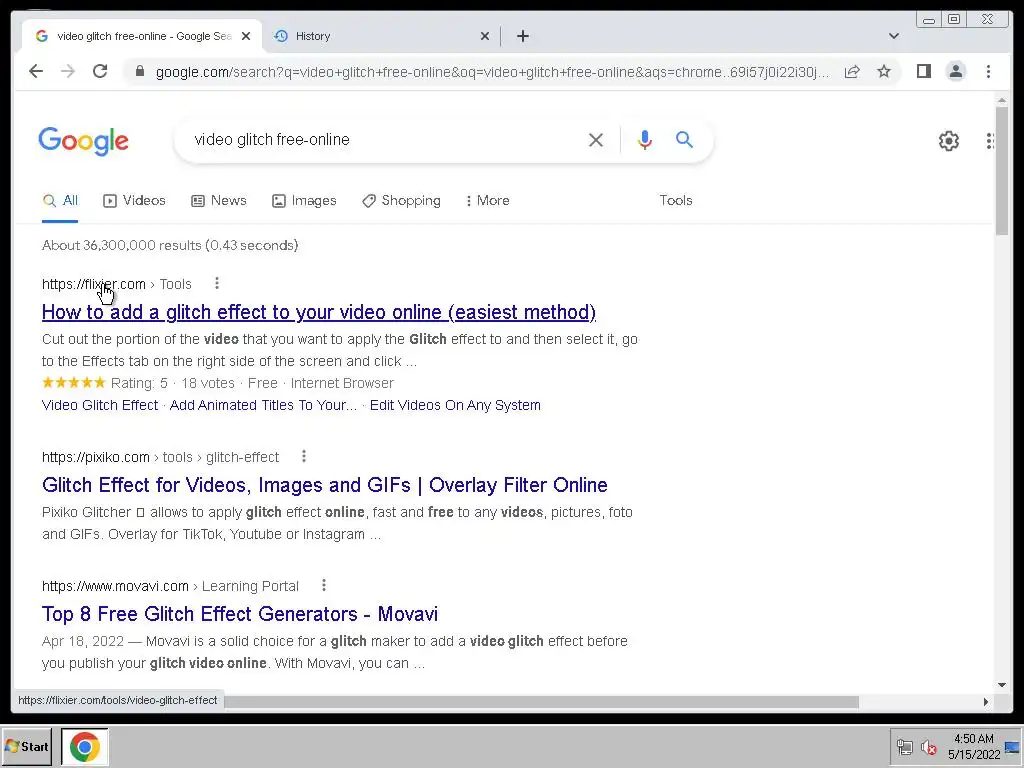Click Chrome icon in the taskbar

[85, 746]
